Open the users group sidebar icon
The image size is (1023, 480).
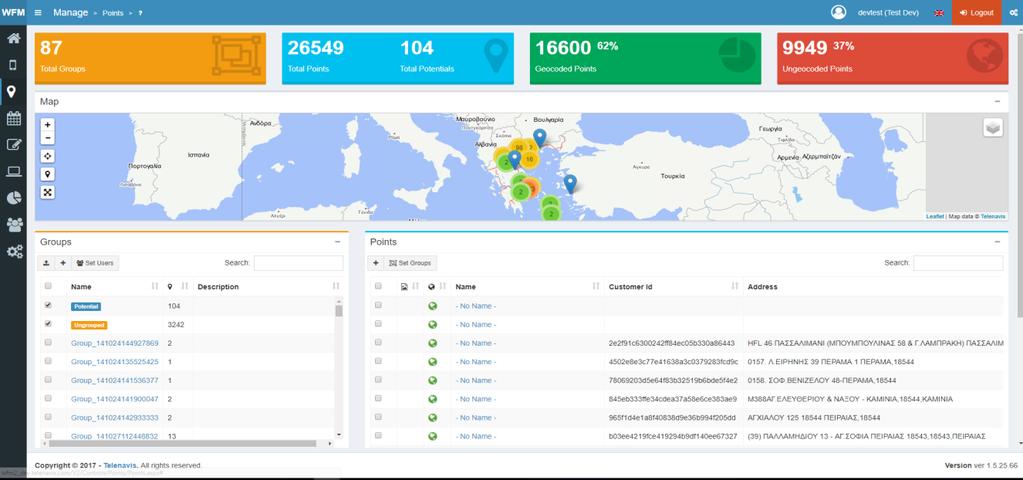click(13, 225)
